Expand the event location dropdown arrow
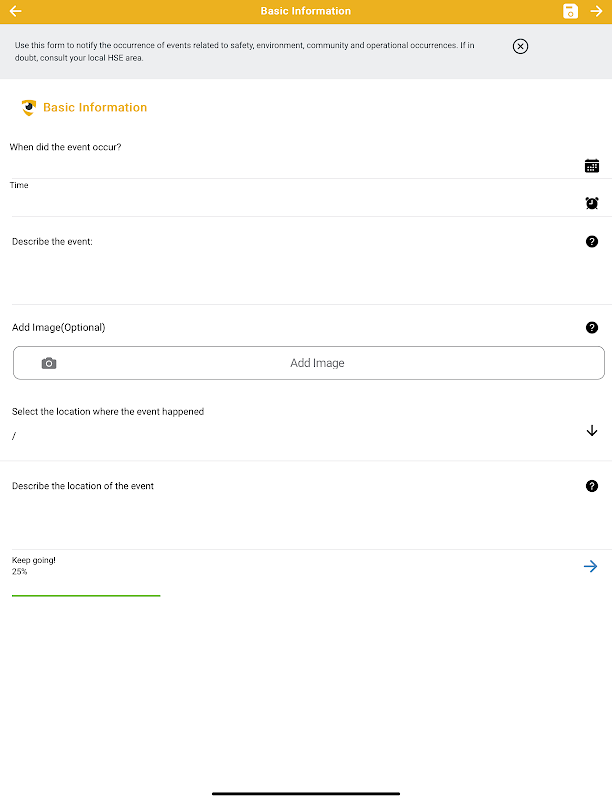 [x=592, y=431]
